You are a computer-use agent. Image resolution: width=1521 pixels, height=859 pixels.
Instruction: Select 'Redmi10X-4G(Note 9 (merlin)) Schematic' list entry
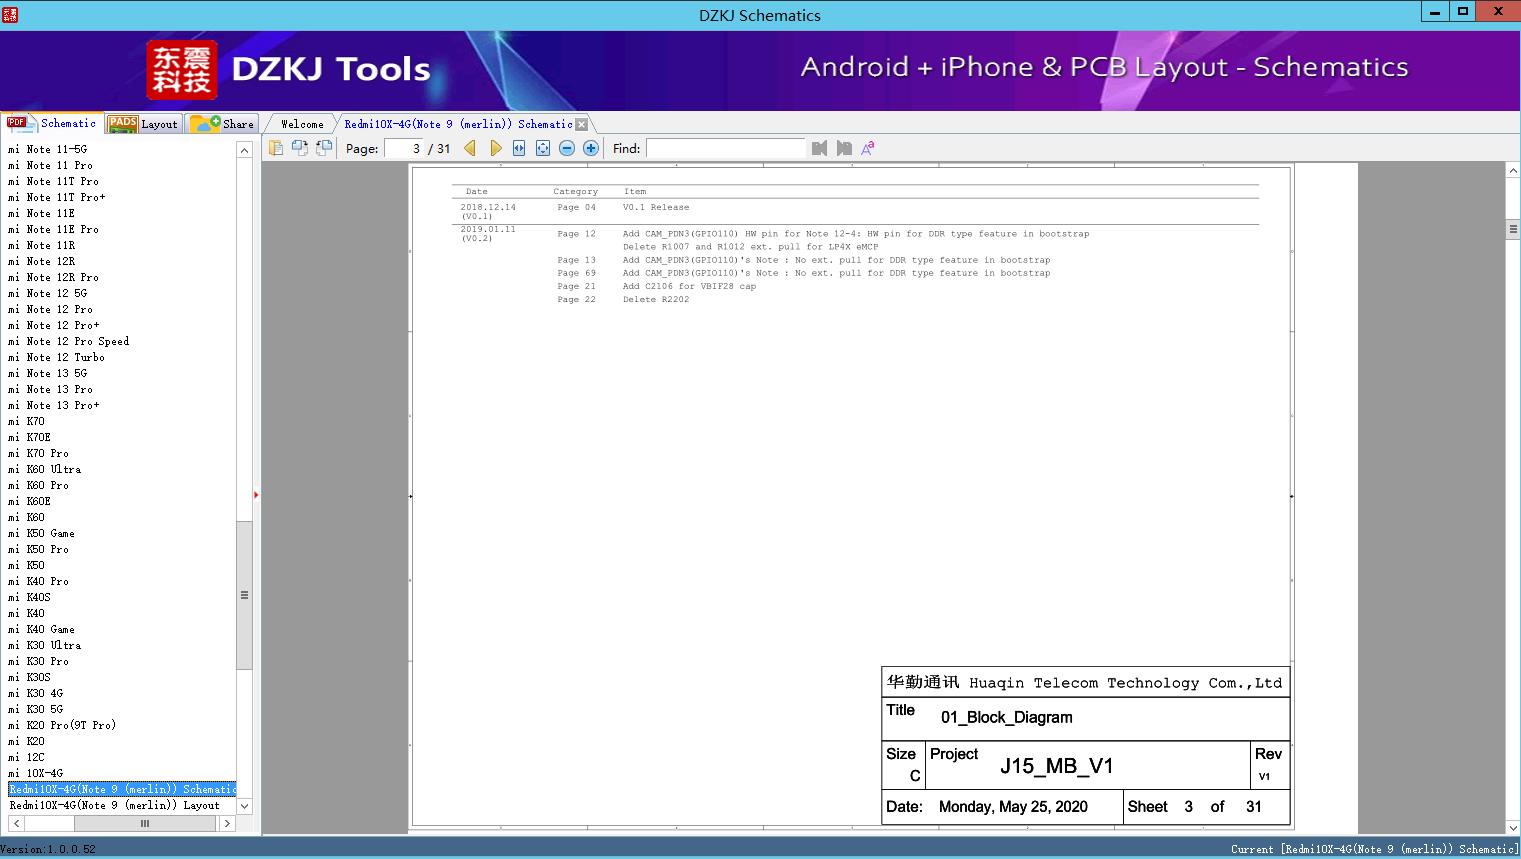[x=122, y=789]
